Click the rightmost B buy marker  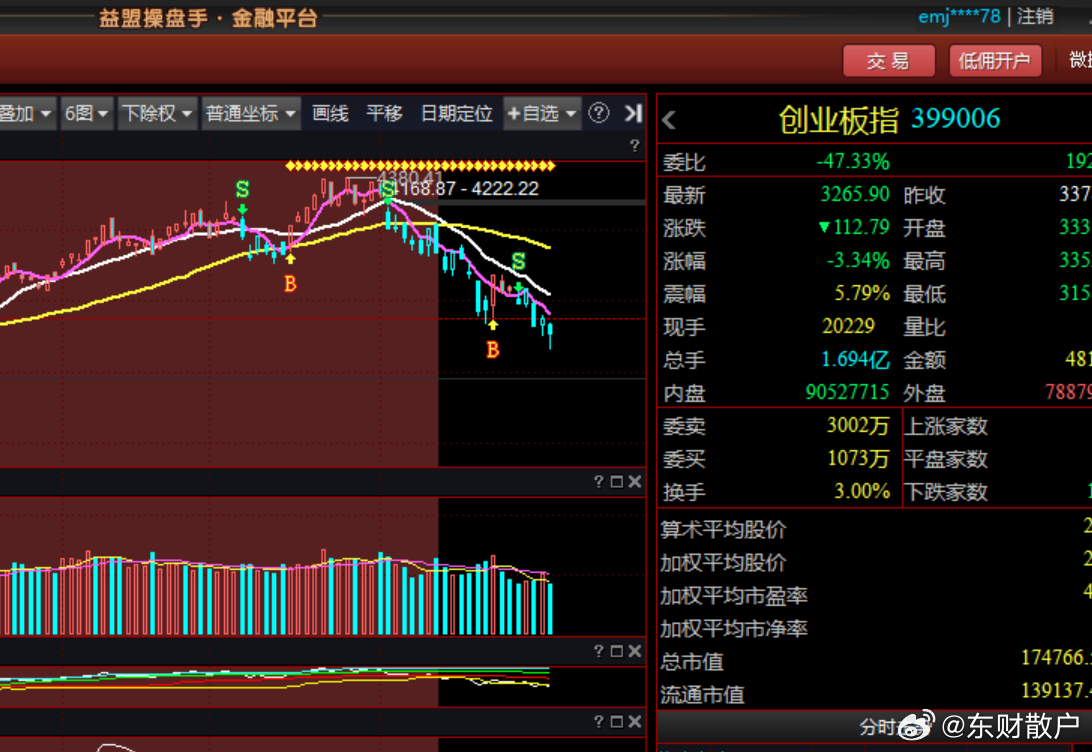492,350
